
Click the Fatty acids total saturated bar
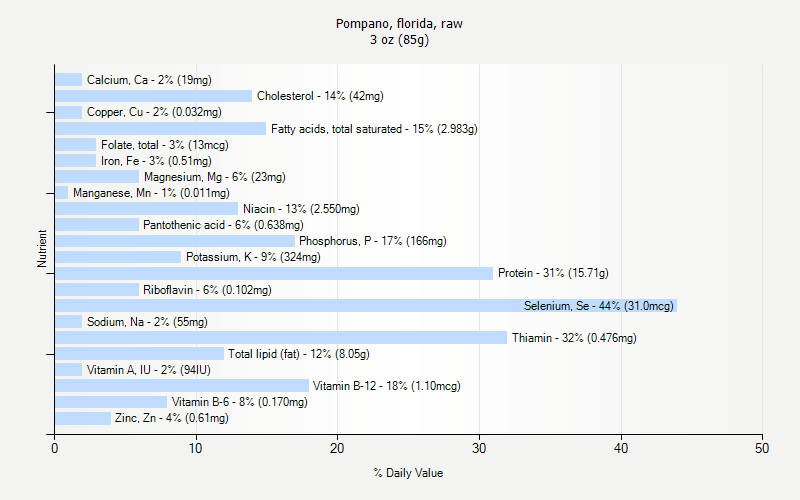(161, 129)
